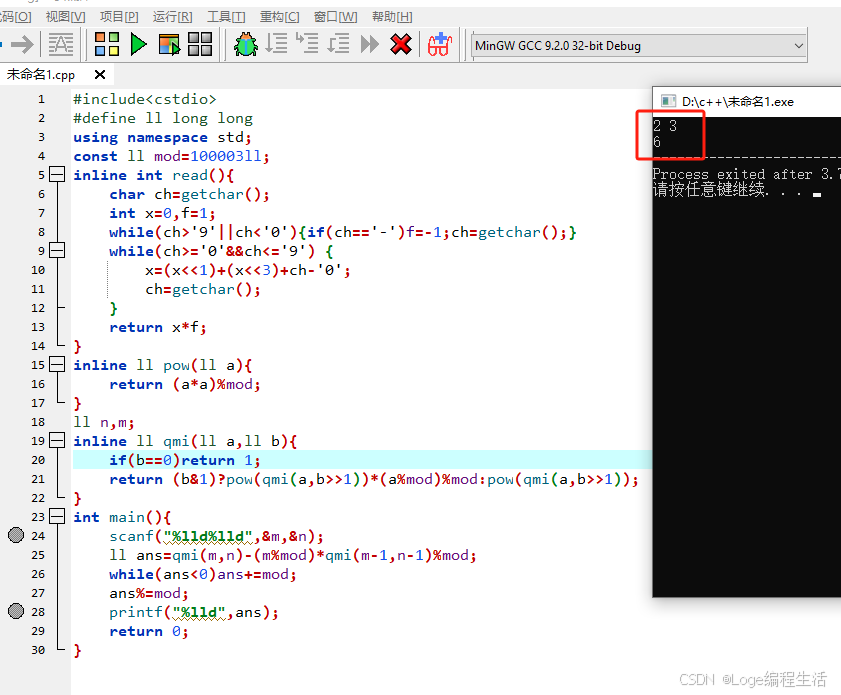Click 'int x=0,f=1;' on line 7
Image resolution: width=841 pixels, height=695 pixels.
(x=163, y=213)
